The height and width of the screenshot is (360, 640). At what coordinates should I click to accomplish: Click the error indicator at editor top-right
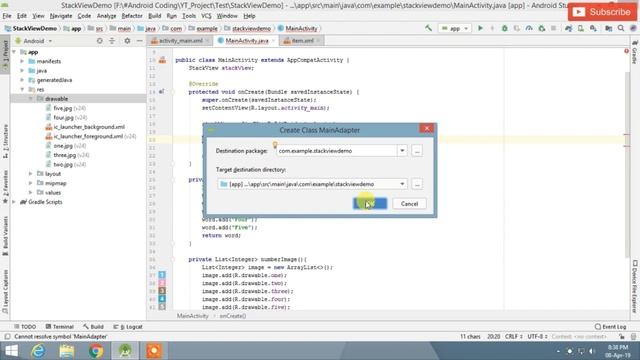[x=626, y=51]
